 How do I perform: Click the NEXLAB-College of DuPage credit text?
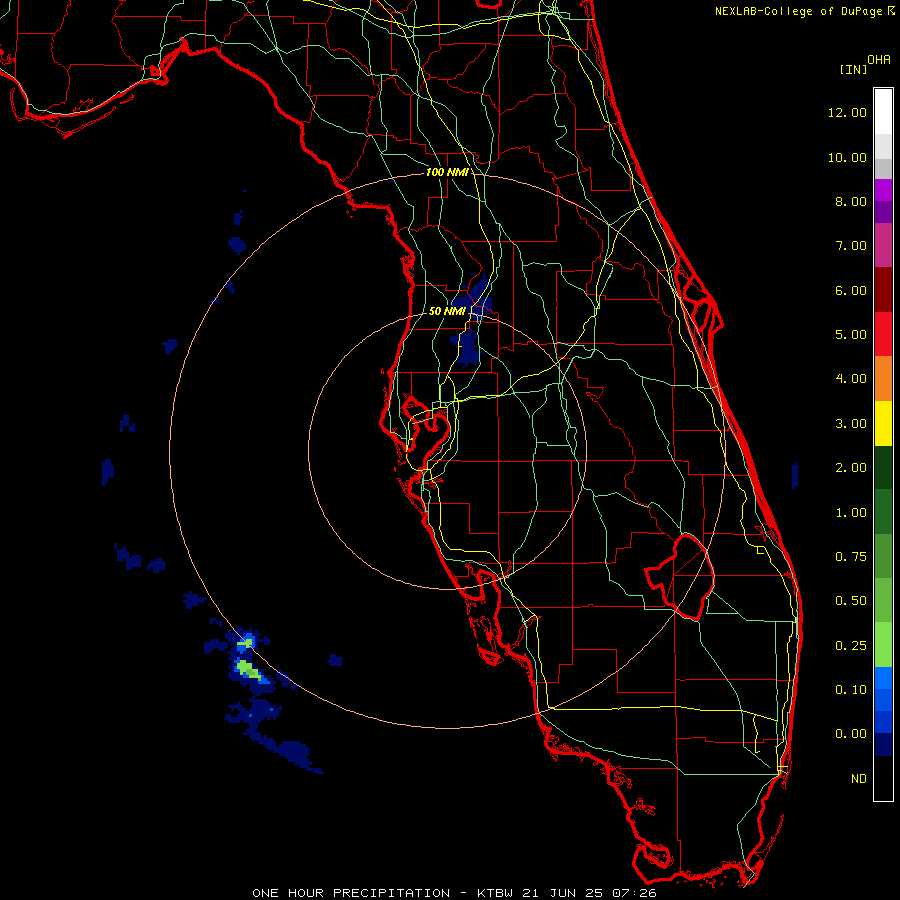pos(798,11)
